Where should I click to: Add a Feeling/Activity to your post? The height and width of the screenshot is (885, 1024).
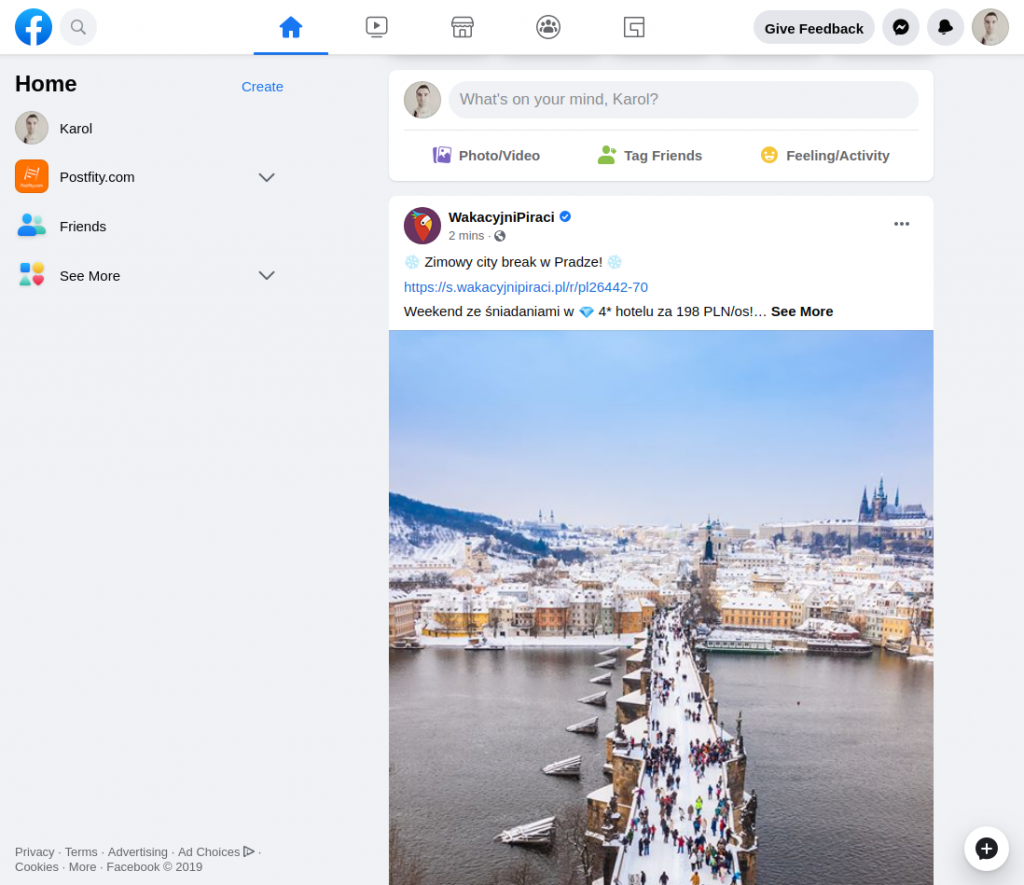[825, 155]
